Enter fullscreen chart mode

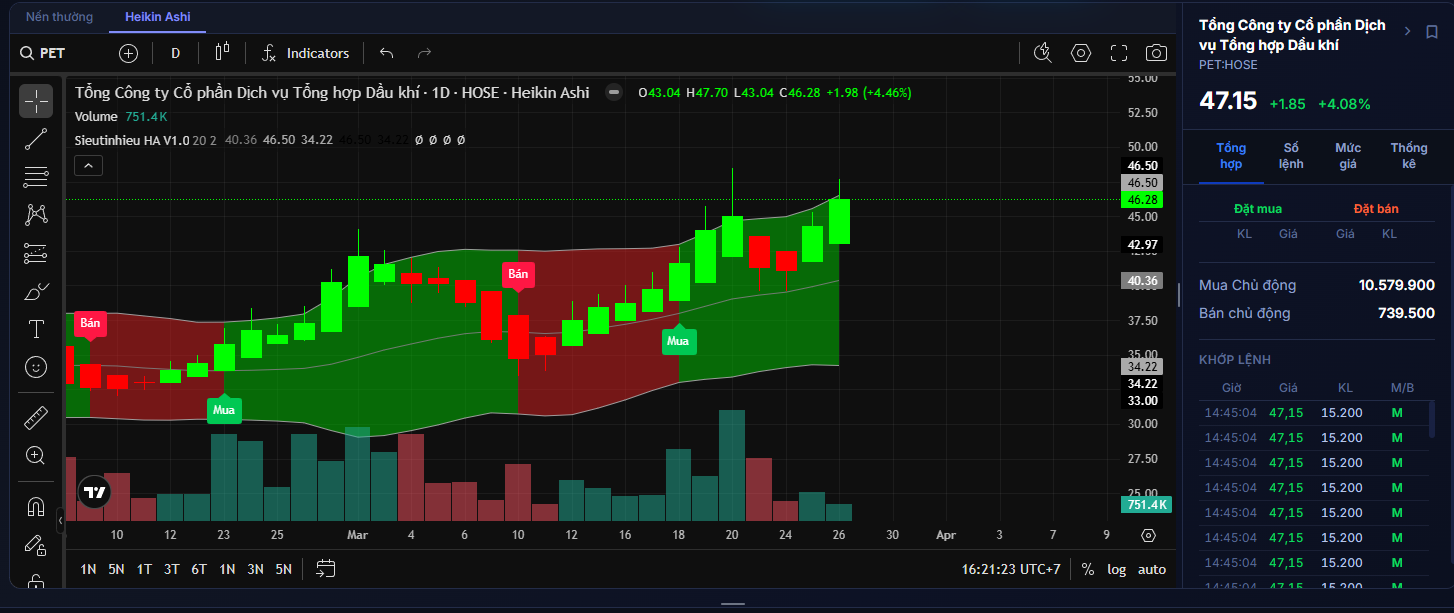click(1119, 54)
